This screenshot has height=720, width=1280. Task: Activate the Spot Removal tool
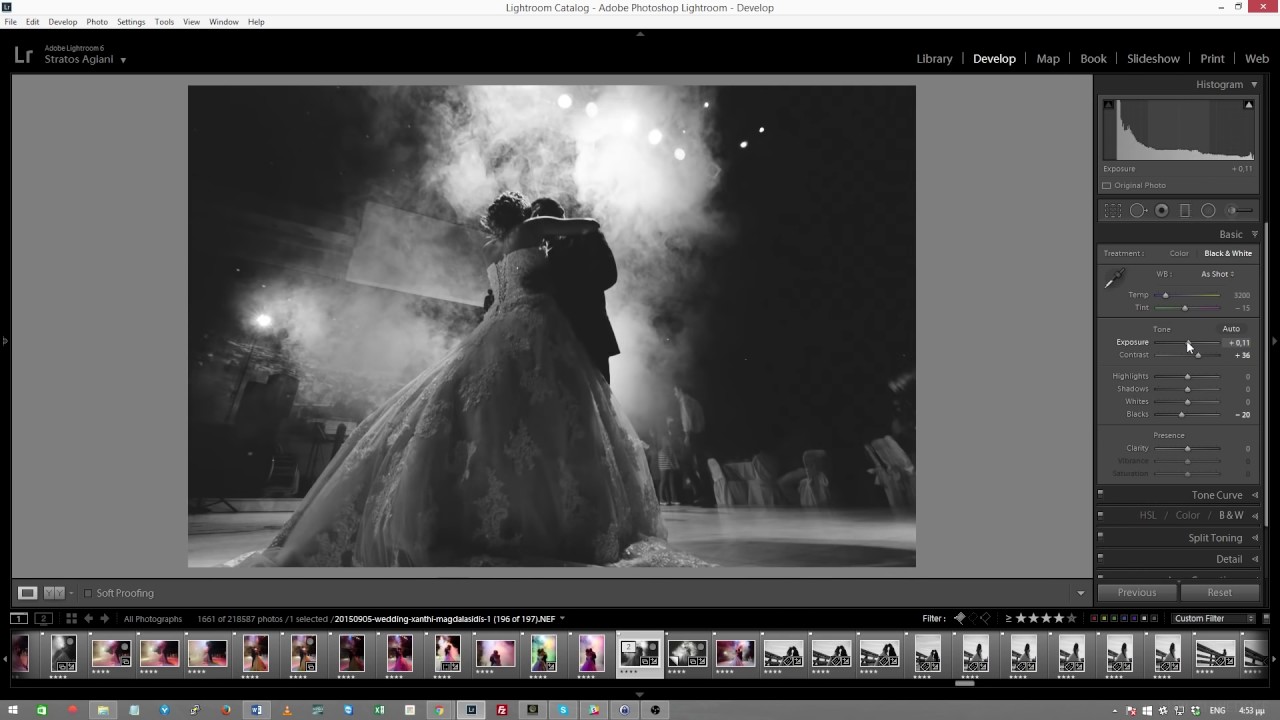[1138, 211]
